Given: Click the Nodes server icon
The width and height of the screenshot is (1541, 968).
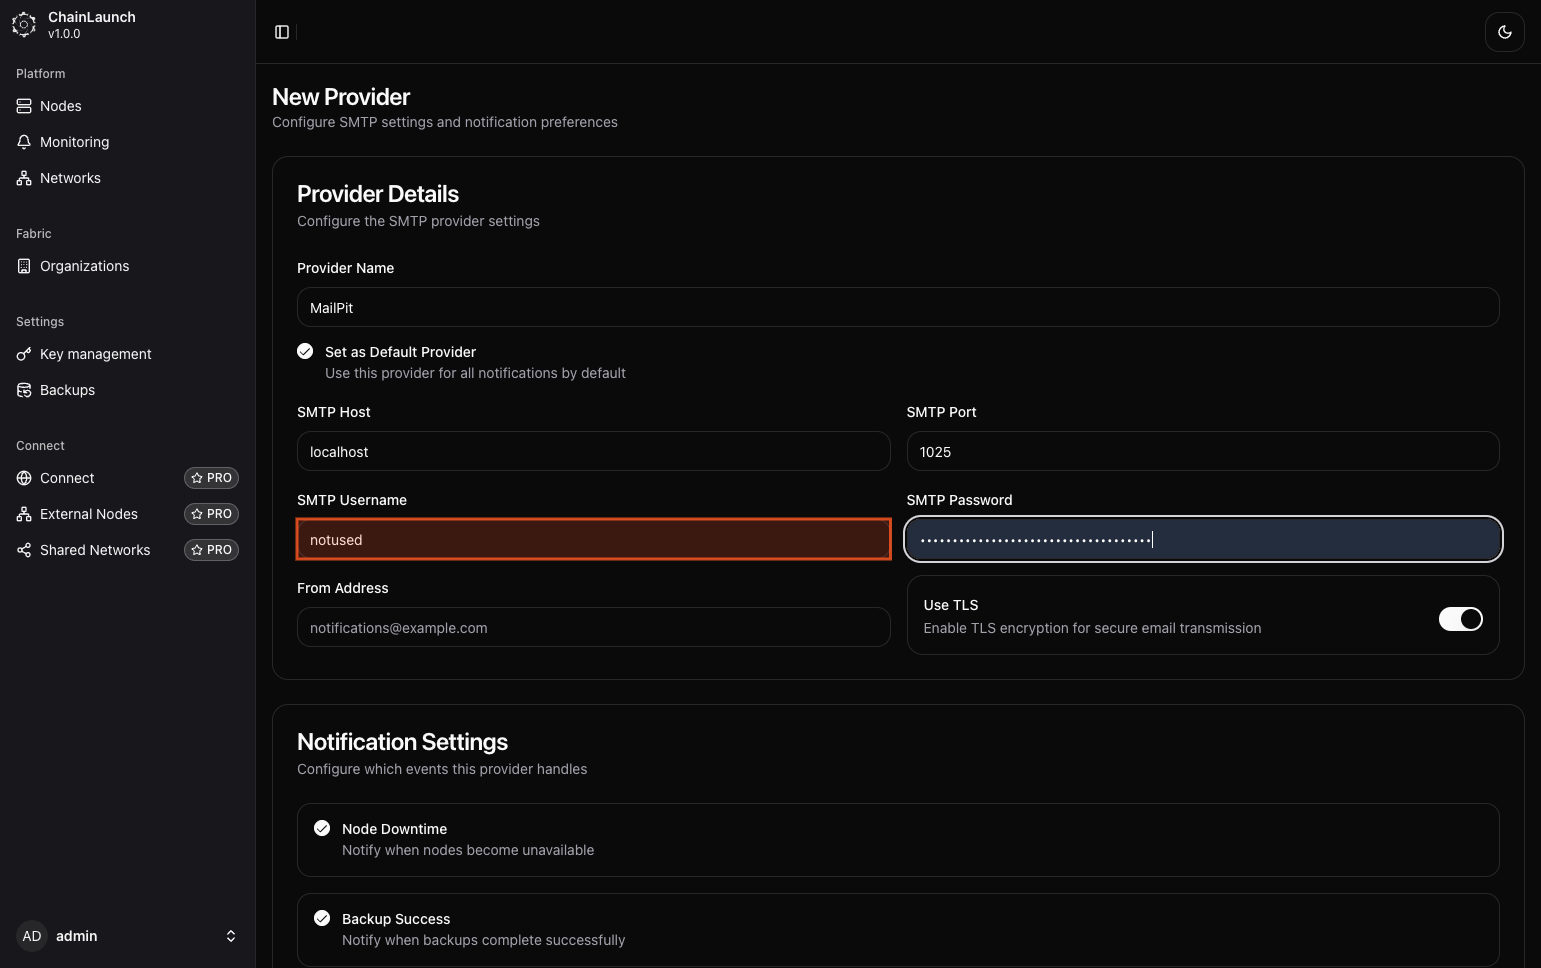Looking at the screenshot, I should (x=24, y=106).
